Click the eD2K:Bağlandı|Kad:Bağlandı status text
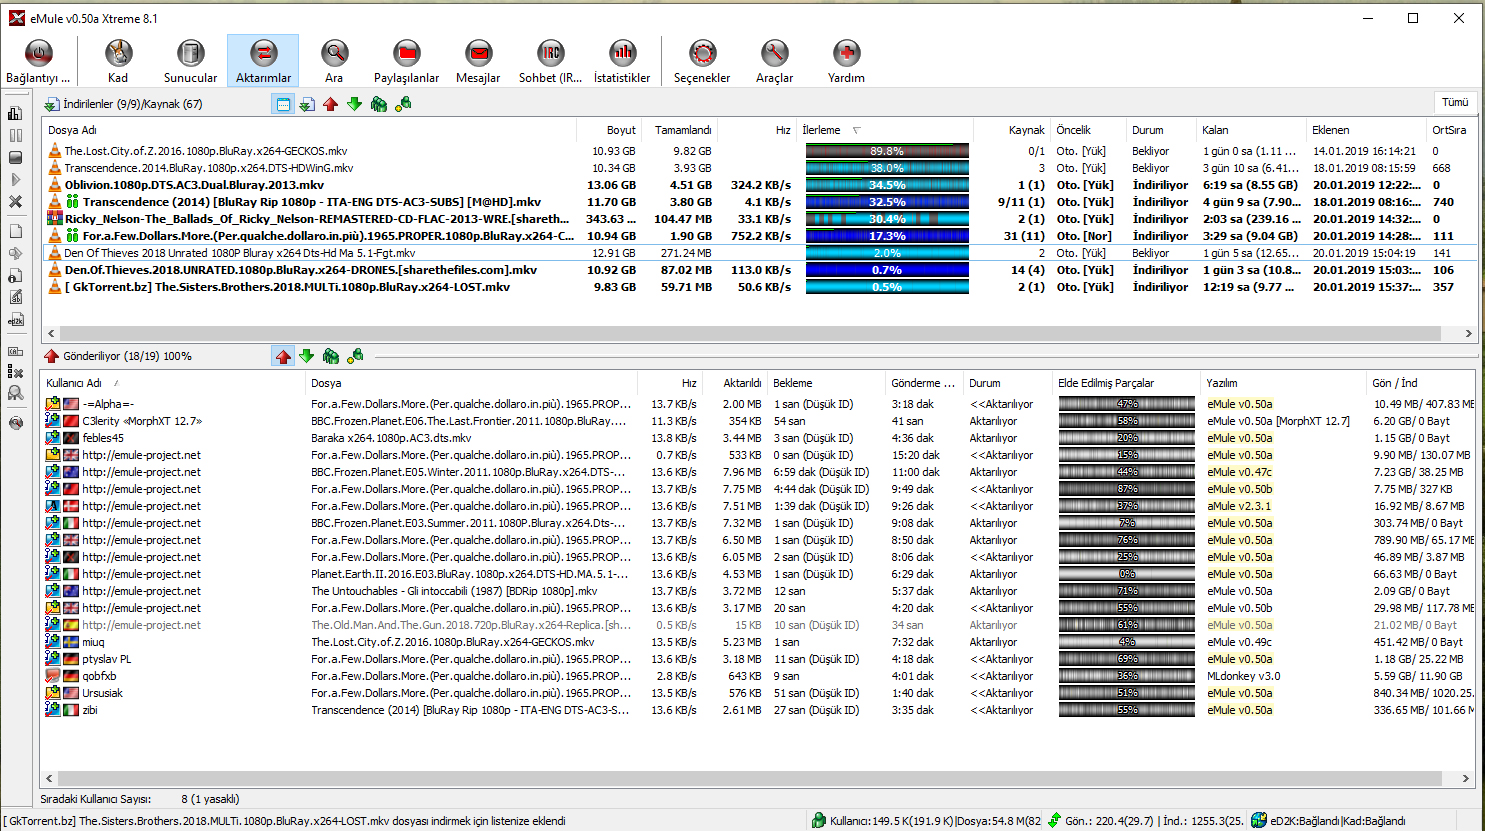Screen dimensions: 1485x831 tap(1338, 821)
